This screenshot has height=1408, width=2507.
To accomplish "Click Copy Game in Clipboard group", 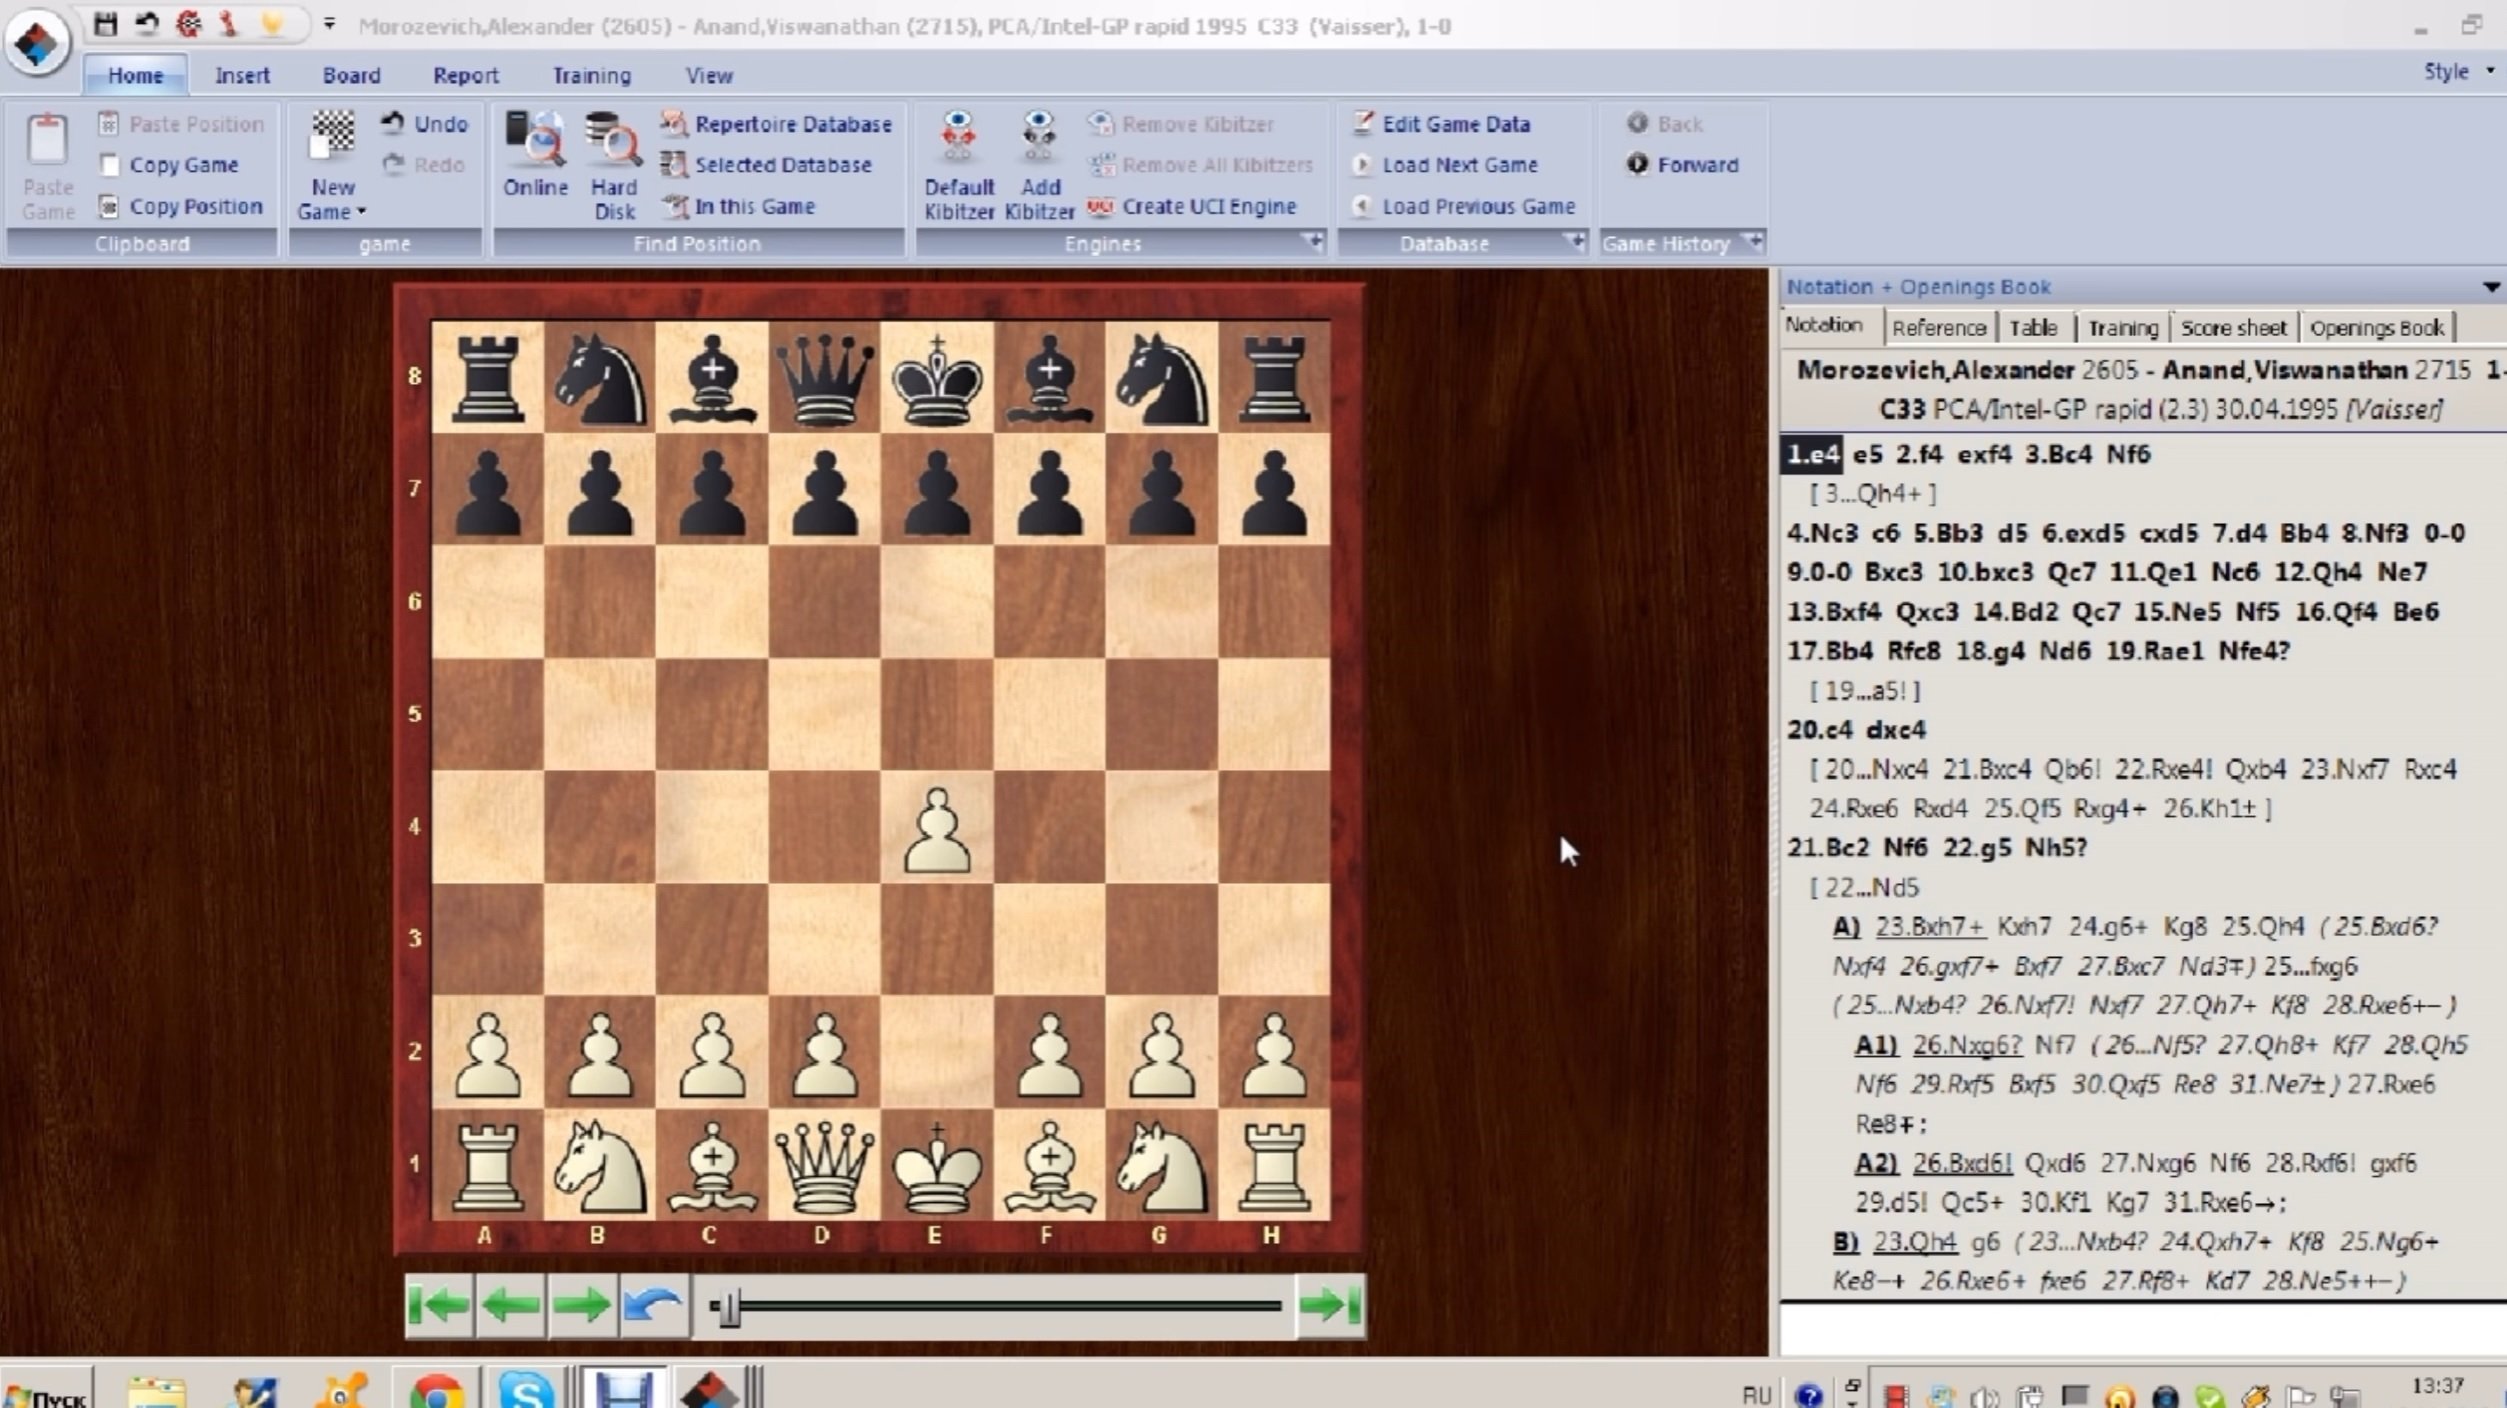I will pyautogui.click(x=168, y=165).
